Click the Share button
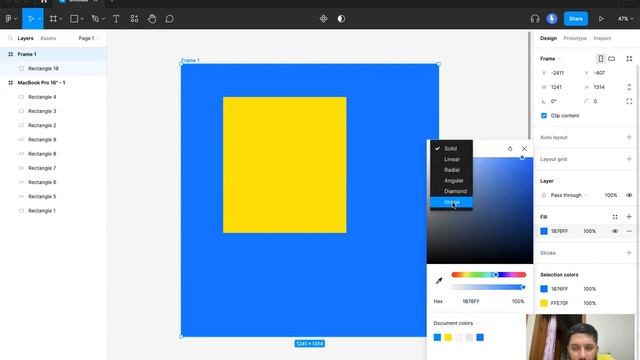 (576, 19)
